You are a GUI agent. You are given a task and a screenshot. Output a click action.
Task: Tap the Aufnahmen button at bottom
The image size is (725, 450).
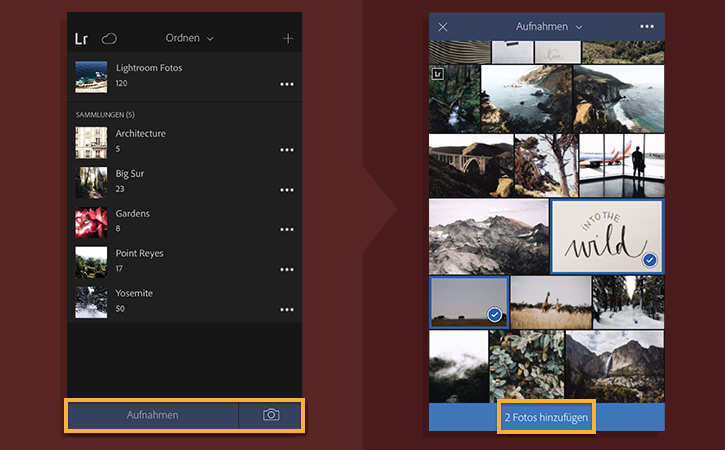pyautogui.click(x=153, y=415)
